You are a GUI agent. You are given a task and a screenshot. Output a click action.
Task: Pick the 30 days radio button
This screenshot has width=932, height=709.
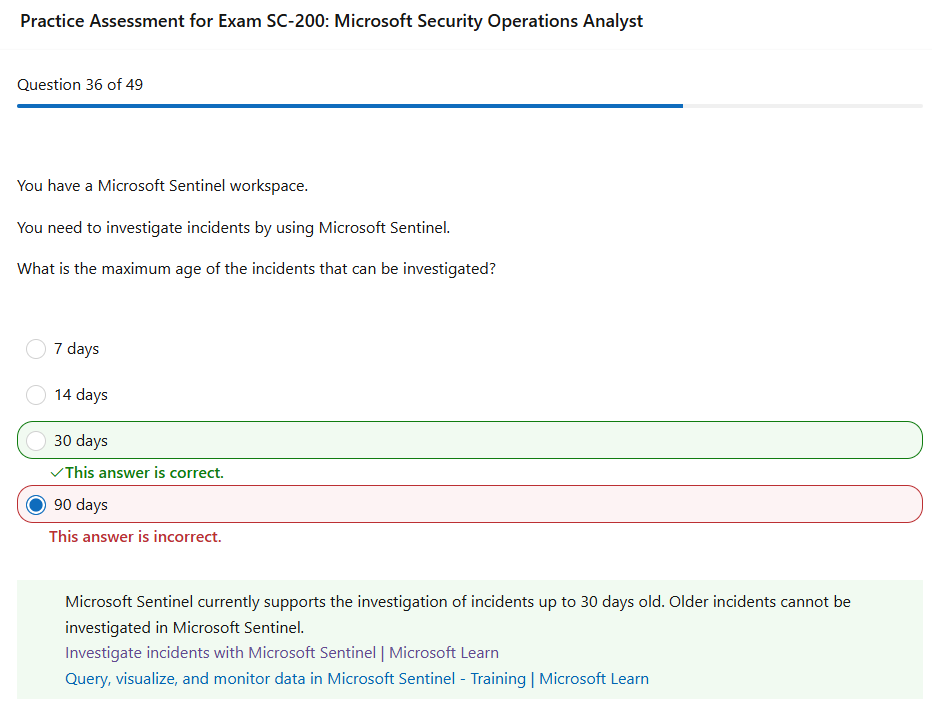36,441
